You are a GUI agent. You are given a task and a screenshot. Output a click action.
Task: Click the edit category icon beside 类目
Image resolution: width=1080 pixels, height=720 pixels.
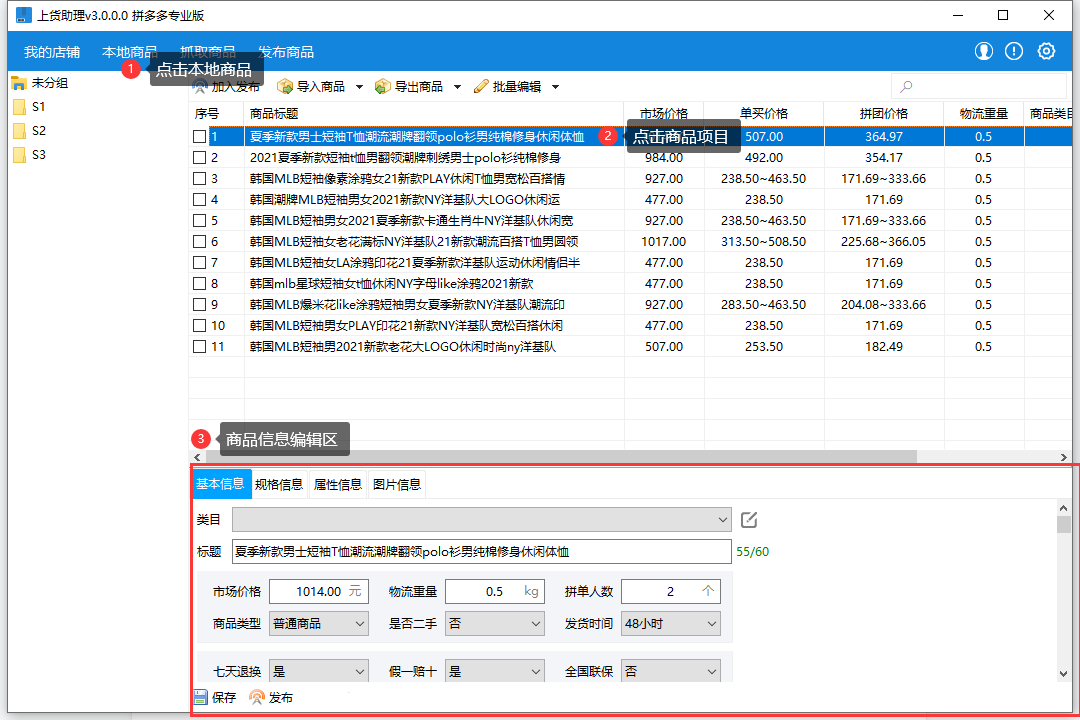pos(749,520)
